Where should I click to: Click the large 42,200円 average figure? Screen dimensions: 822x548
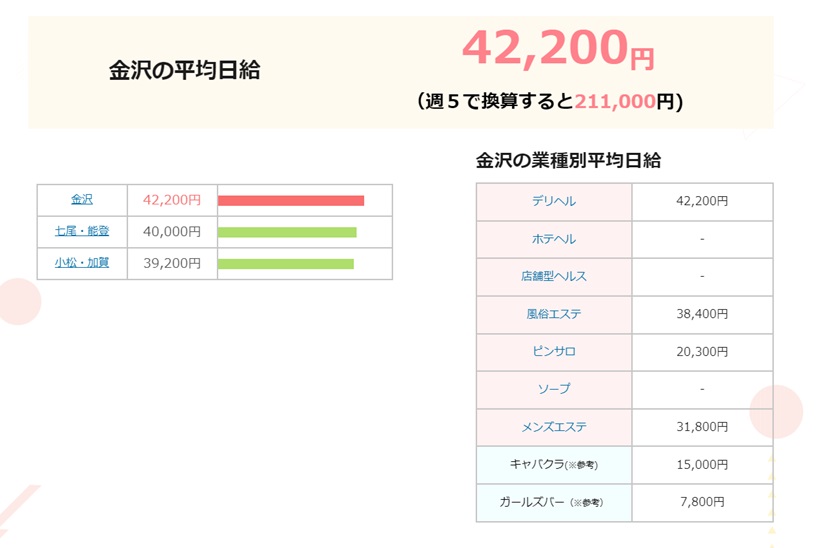(557, 48)
